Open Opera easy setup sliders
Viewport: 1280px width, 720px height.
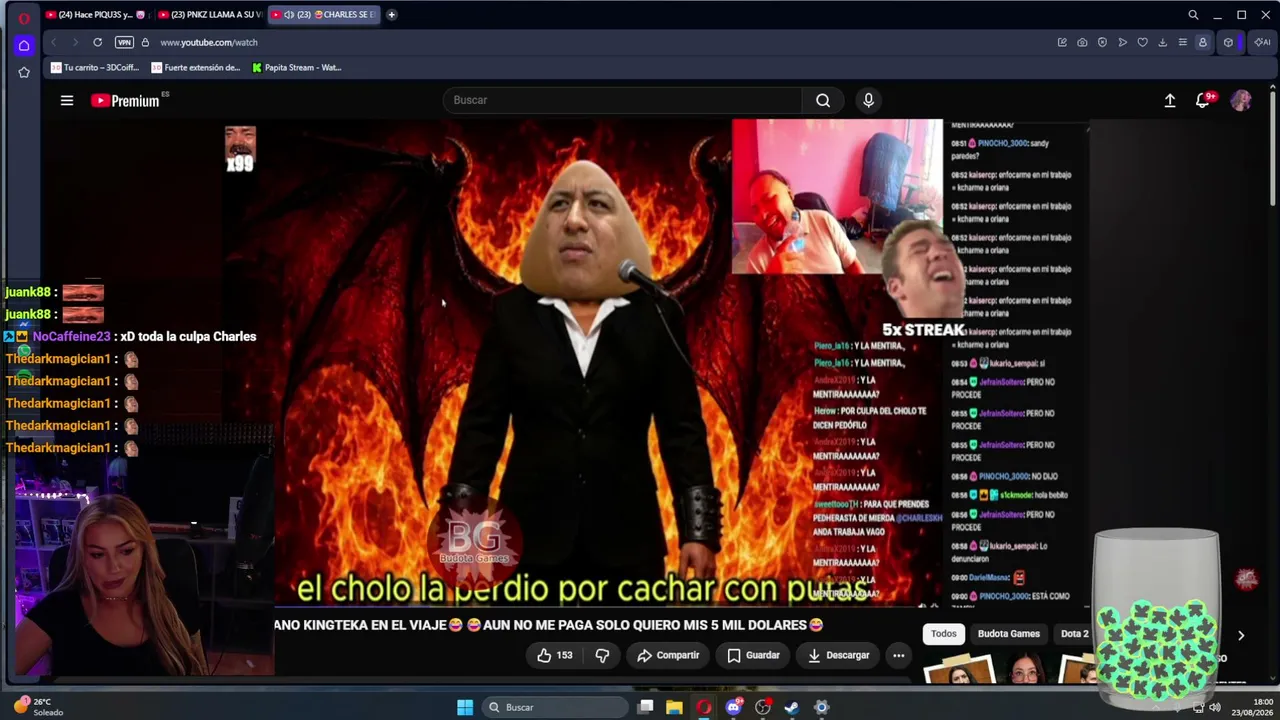tap(1182, 42)
